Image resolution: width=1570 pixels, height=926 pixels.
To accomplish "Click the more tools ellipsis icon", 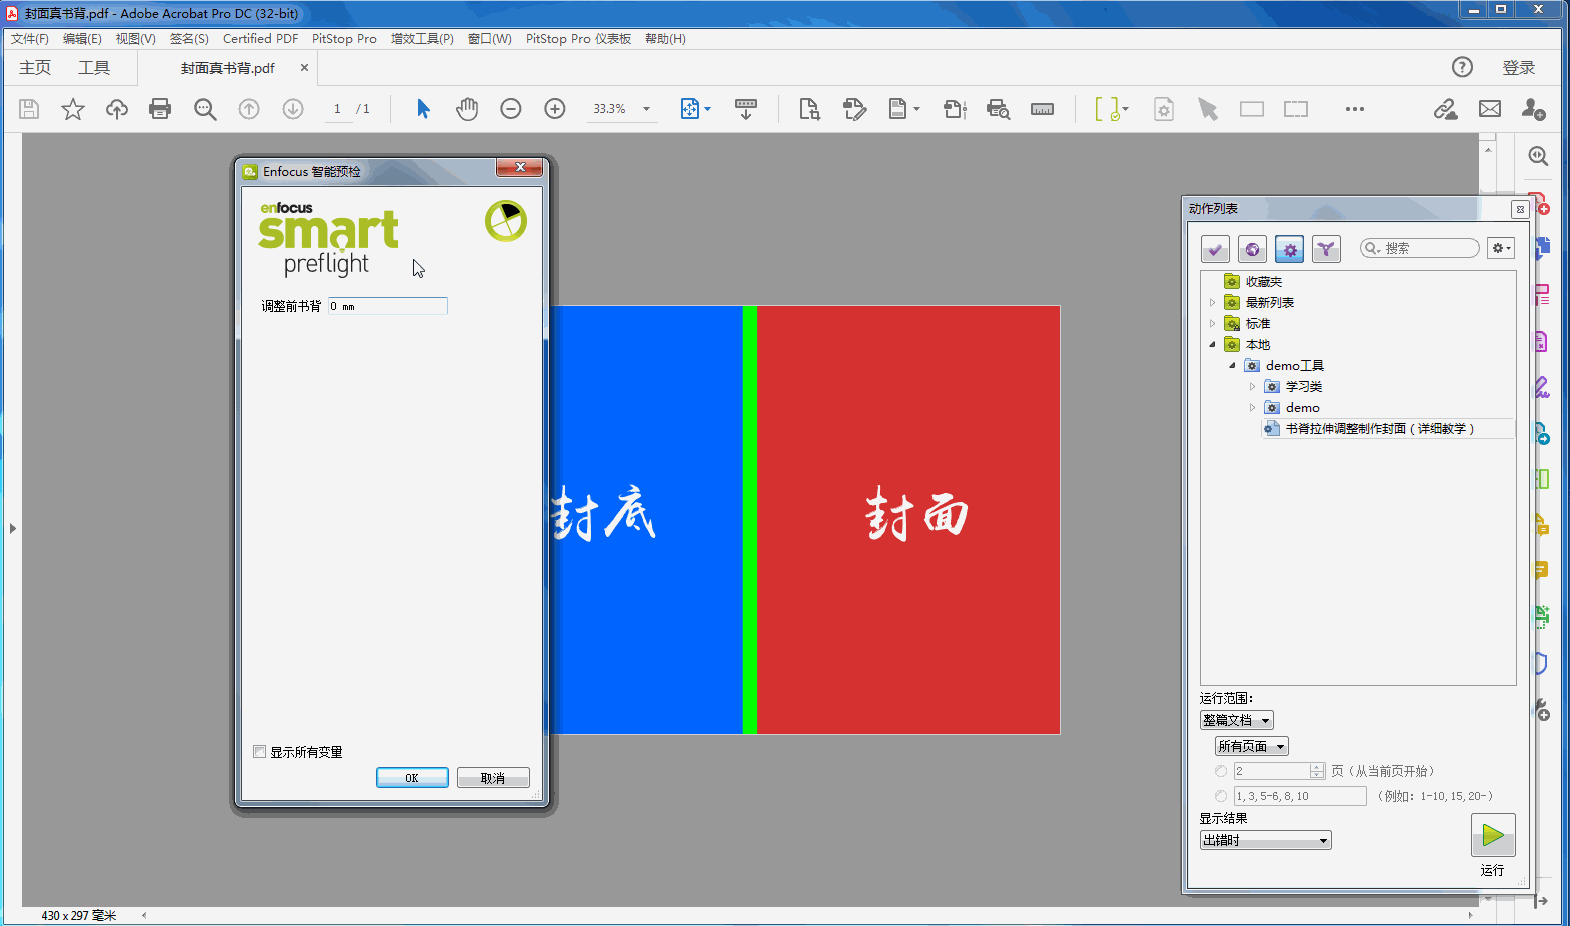I will point(1355,109).
